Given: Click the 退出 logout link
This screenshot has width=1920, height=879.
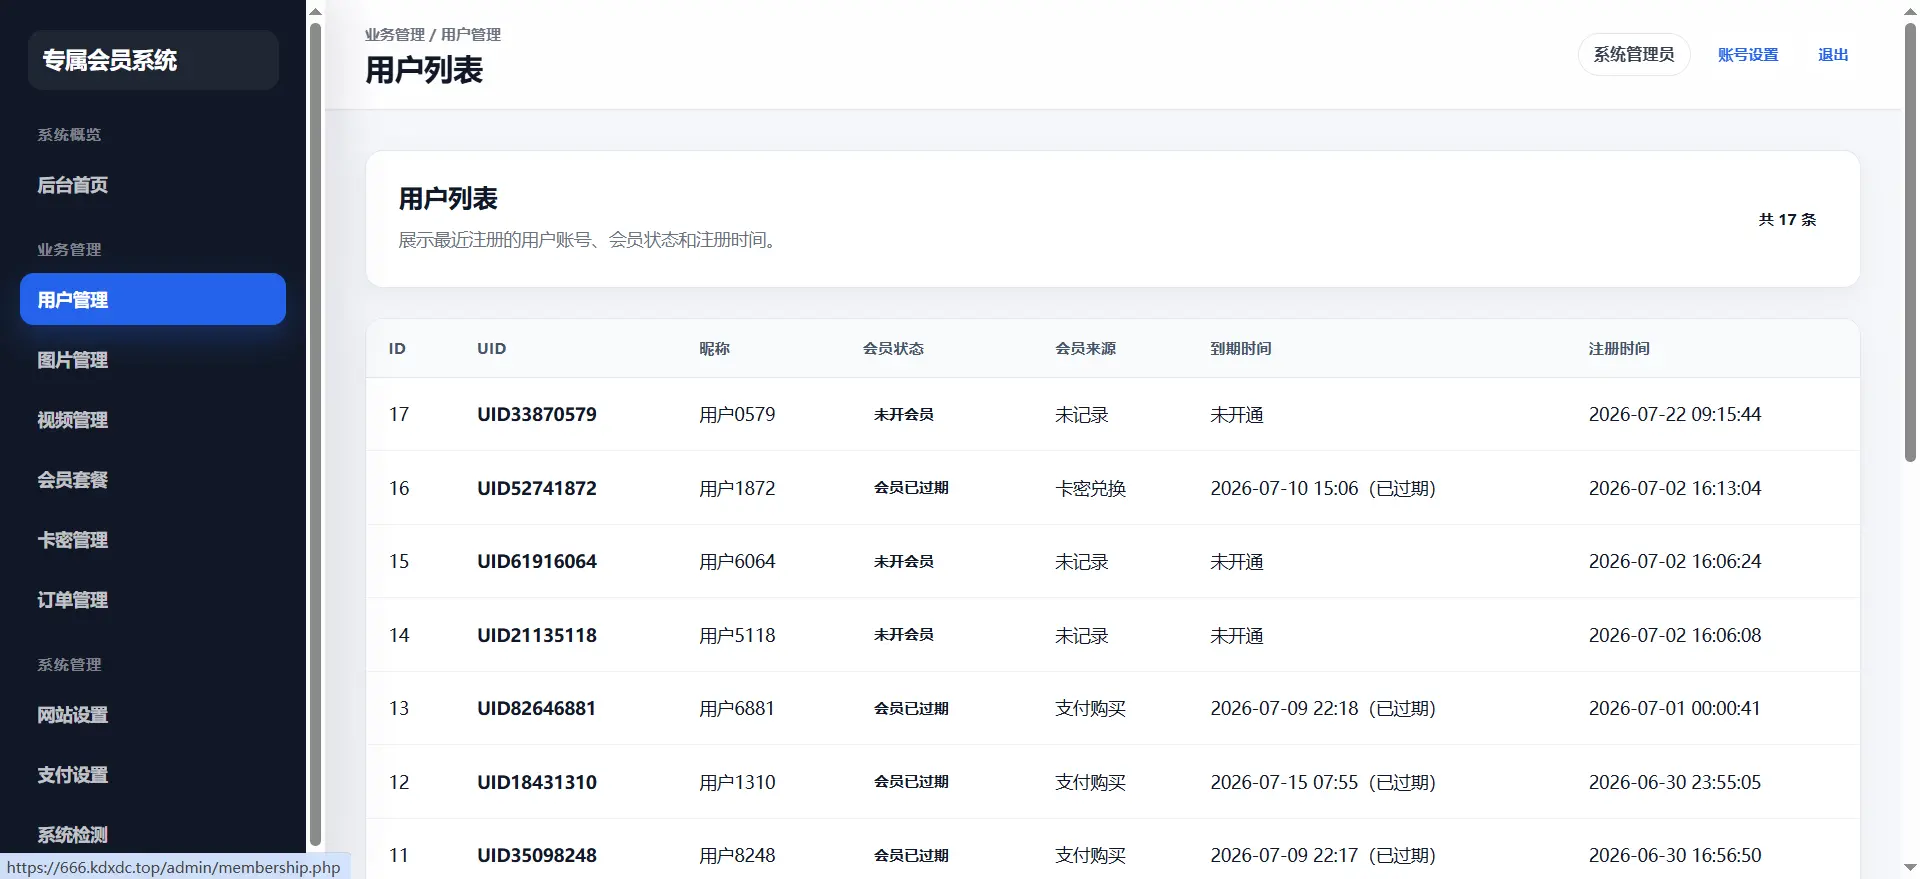Looking at the screenshot, I should [x=1833, y=55].
